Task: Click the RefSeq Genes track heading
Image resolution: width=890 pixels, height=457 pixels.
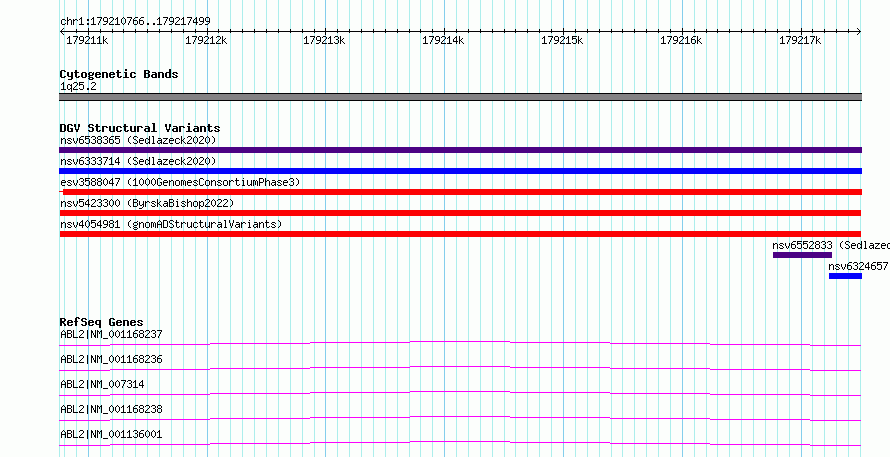Action: (x=102, y=322)
